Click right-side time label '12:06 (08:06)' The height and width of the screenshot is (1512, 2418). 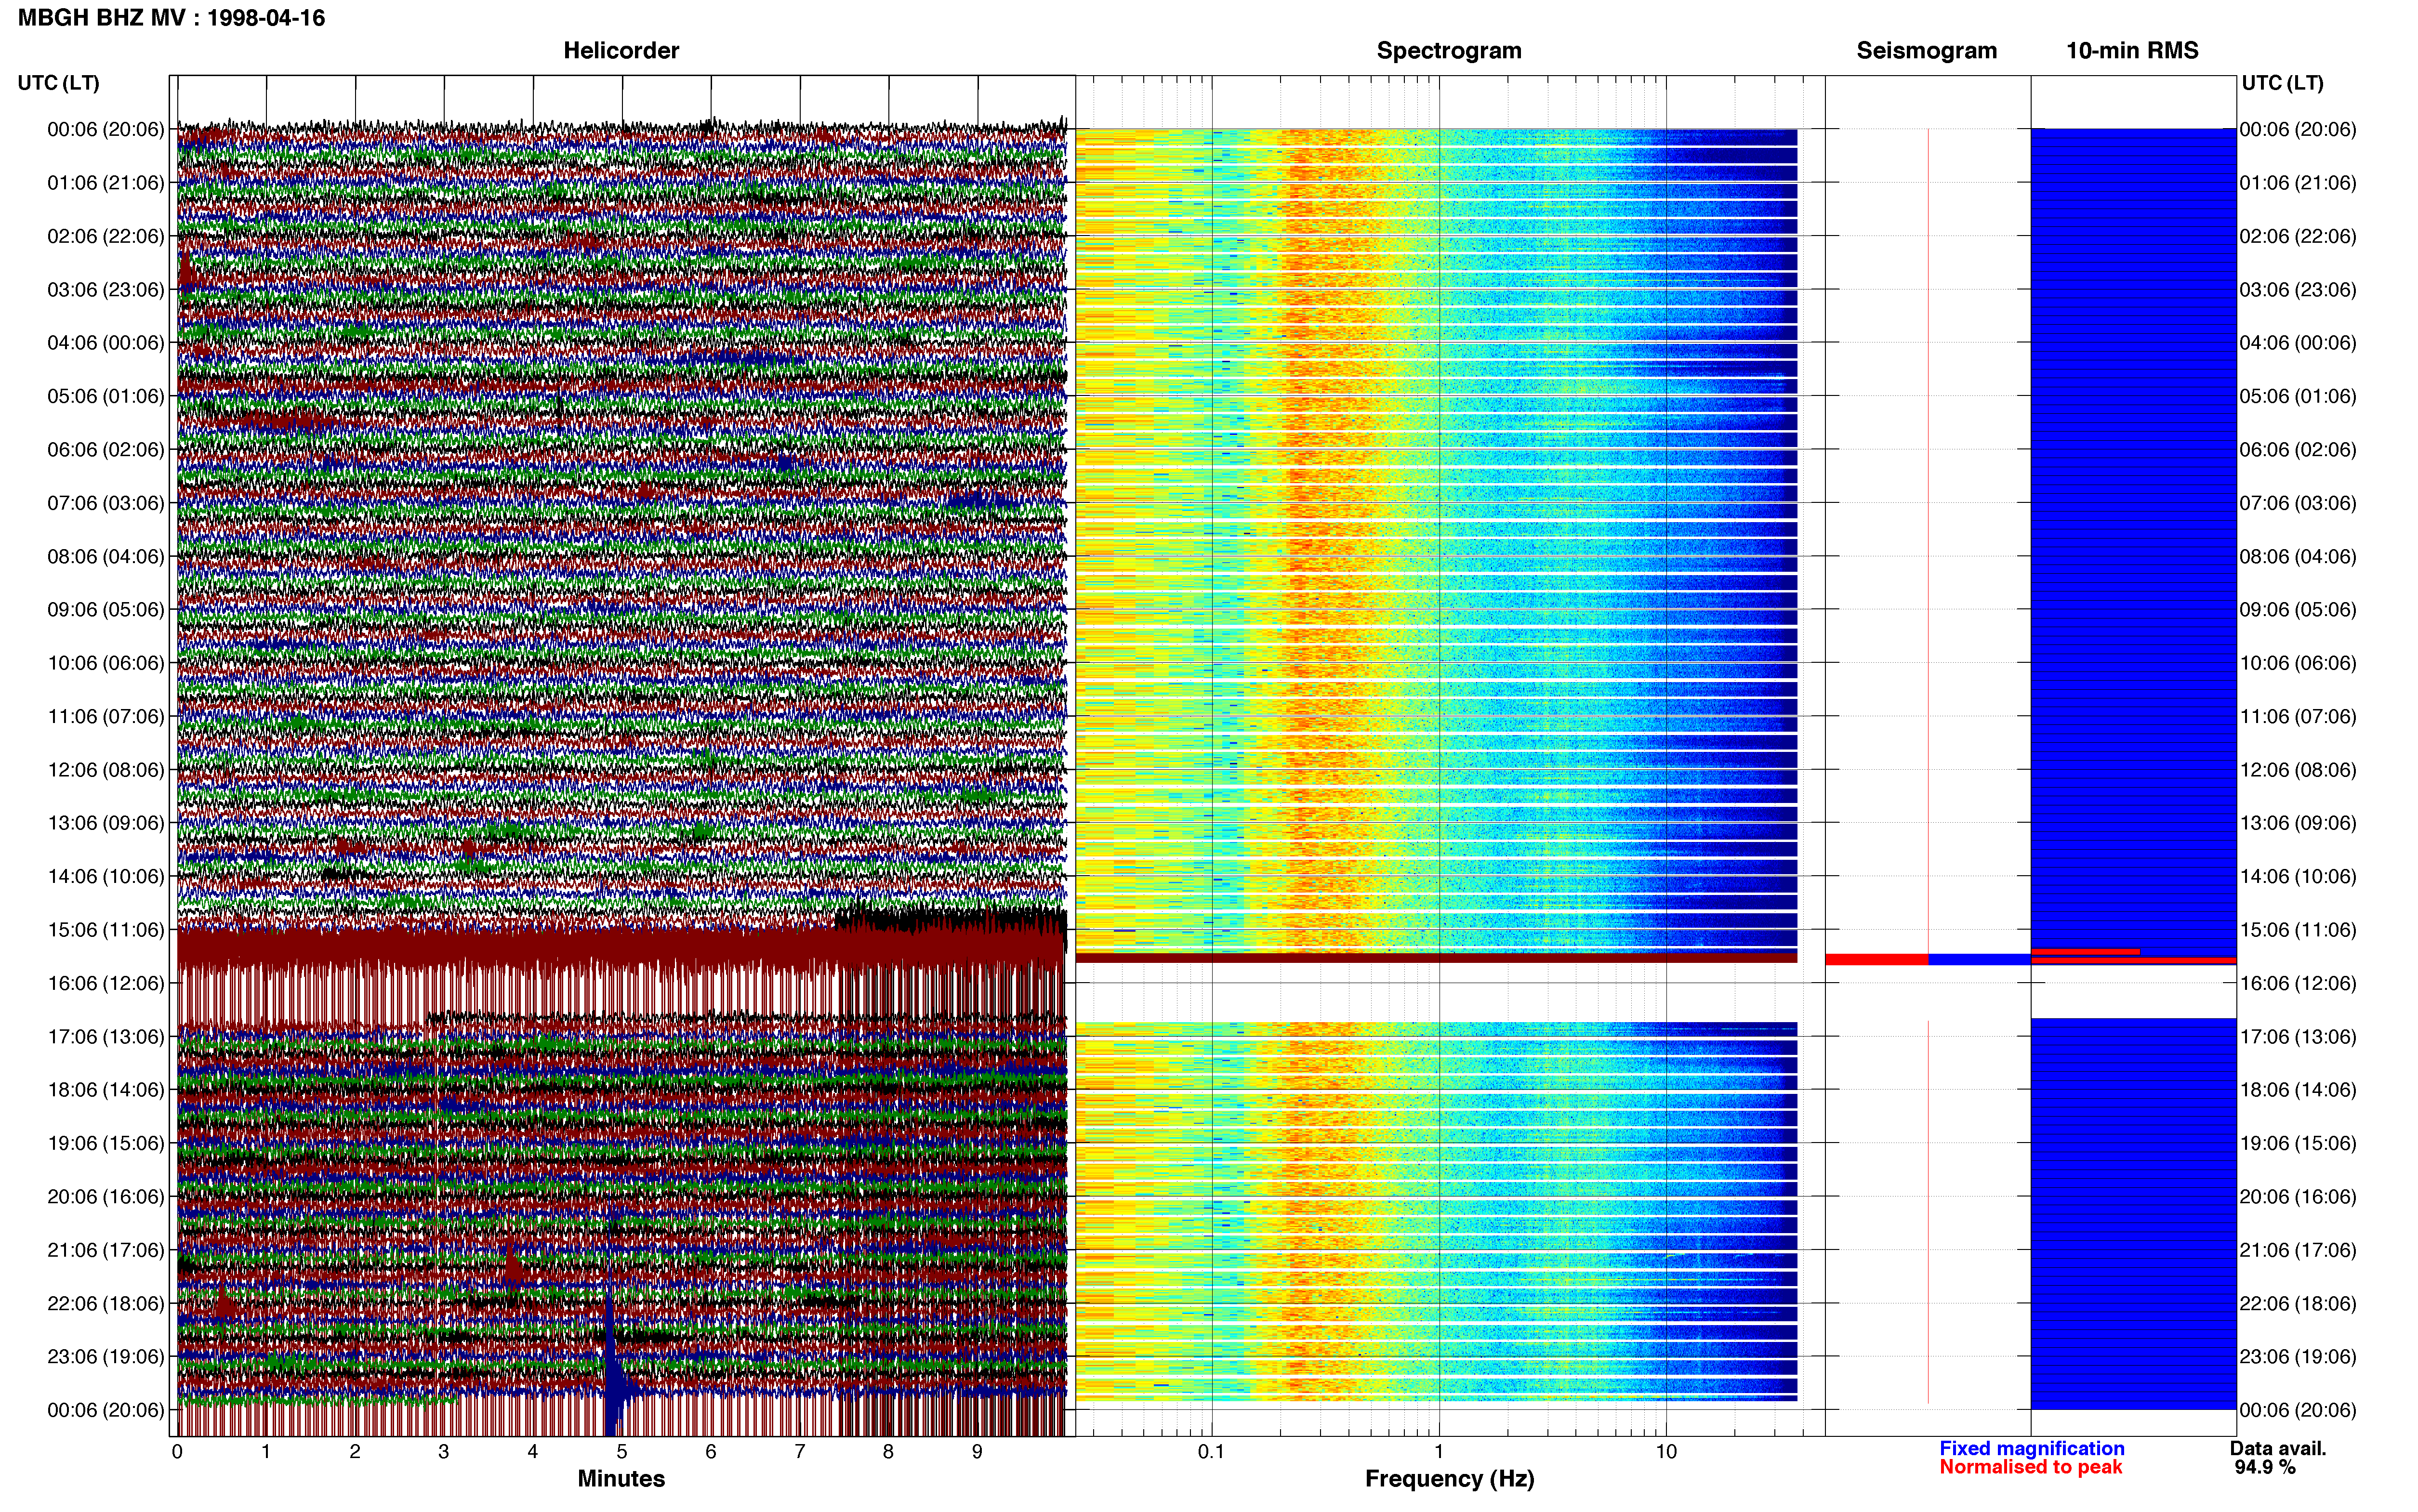[2298, 770]
